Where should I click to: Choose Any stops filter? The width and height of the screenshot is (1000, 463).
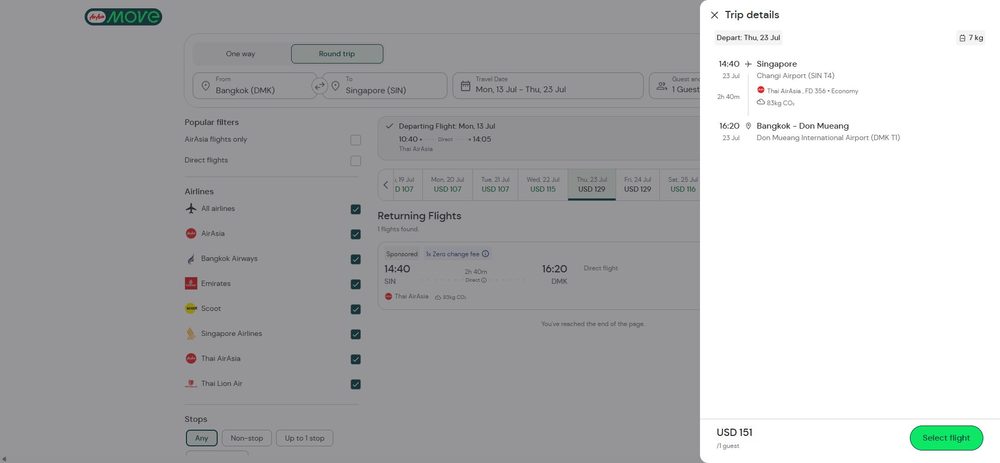click(x=202, y=438)
